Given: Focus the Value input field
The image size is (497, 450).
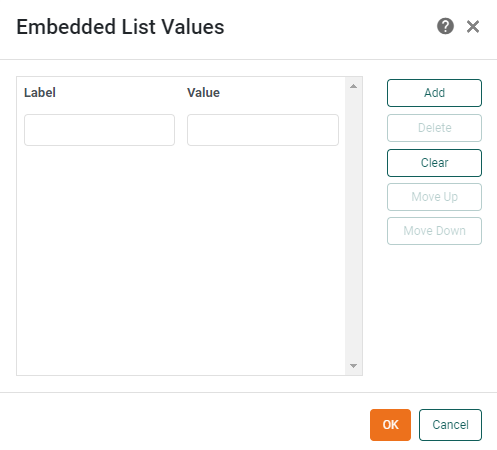Looking at the screenshot, I should click(263, 130).
